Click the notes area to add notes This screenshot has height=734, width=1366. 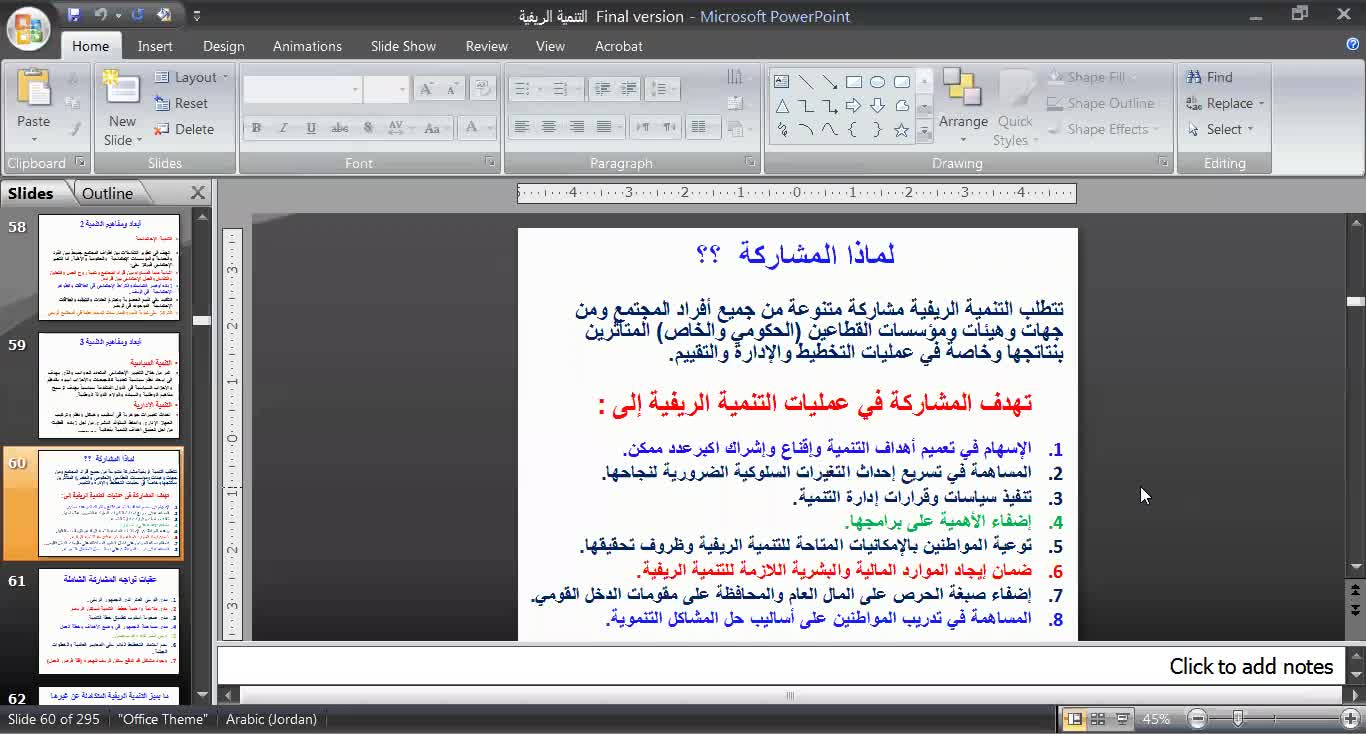[780, 666]
